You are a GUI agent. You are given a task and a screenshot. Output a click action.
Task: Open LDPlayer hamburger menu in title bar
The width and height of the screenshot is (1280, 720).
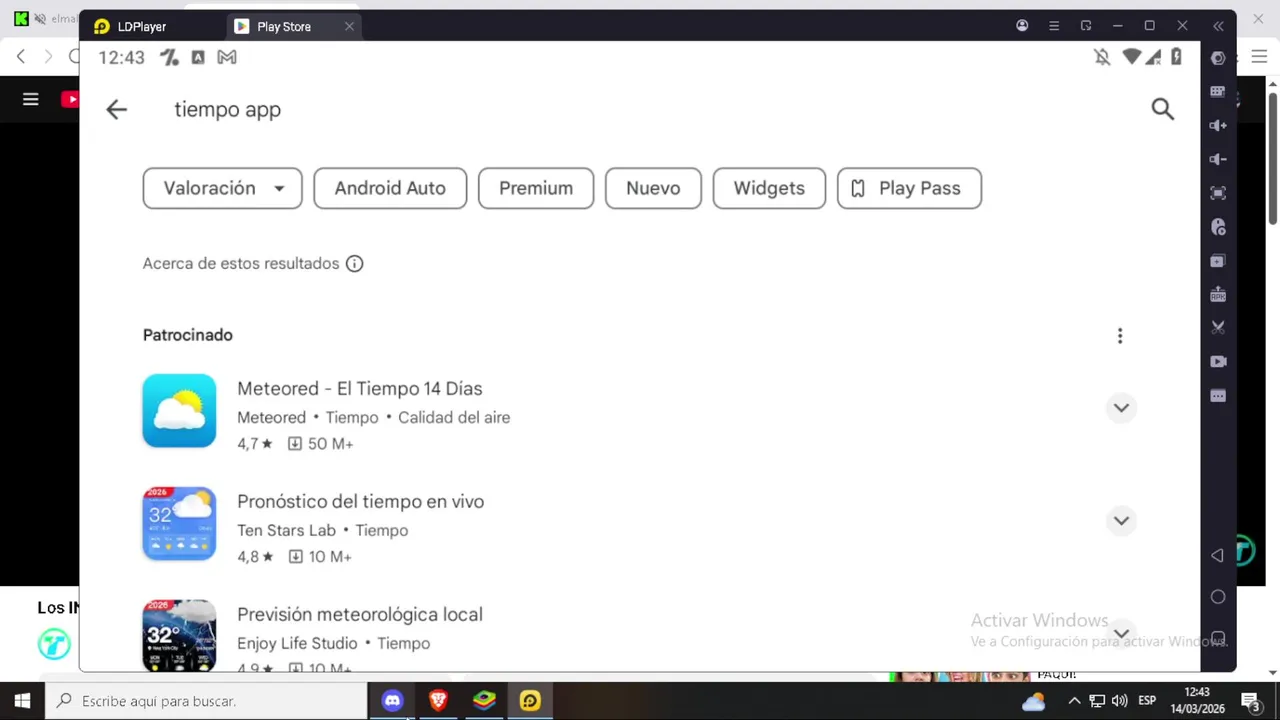pos(1054,26)
